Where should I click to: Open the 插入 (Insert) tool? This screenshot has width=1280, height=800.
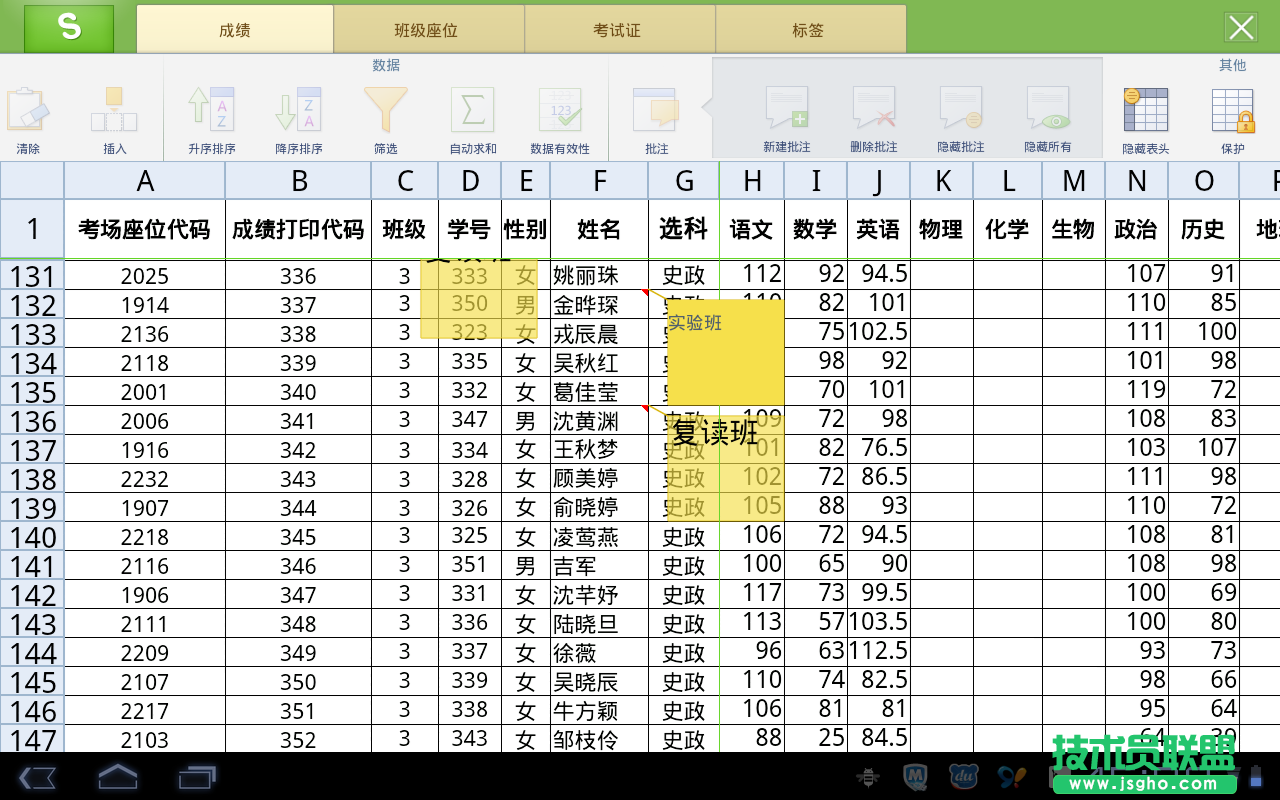[x=113, y=117]
